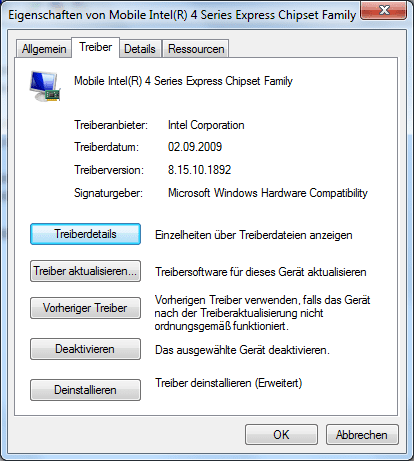Image resolution: width=416 pixels, height=461 pixels.
Task: Click the driver date 02.09.2009
Action: [x=195, y=147]
